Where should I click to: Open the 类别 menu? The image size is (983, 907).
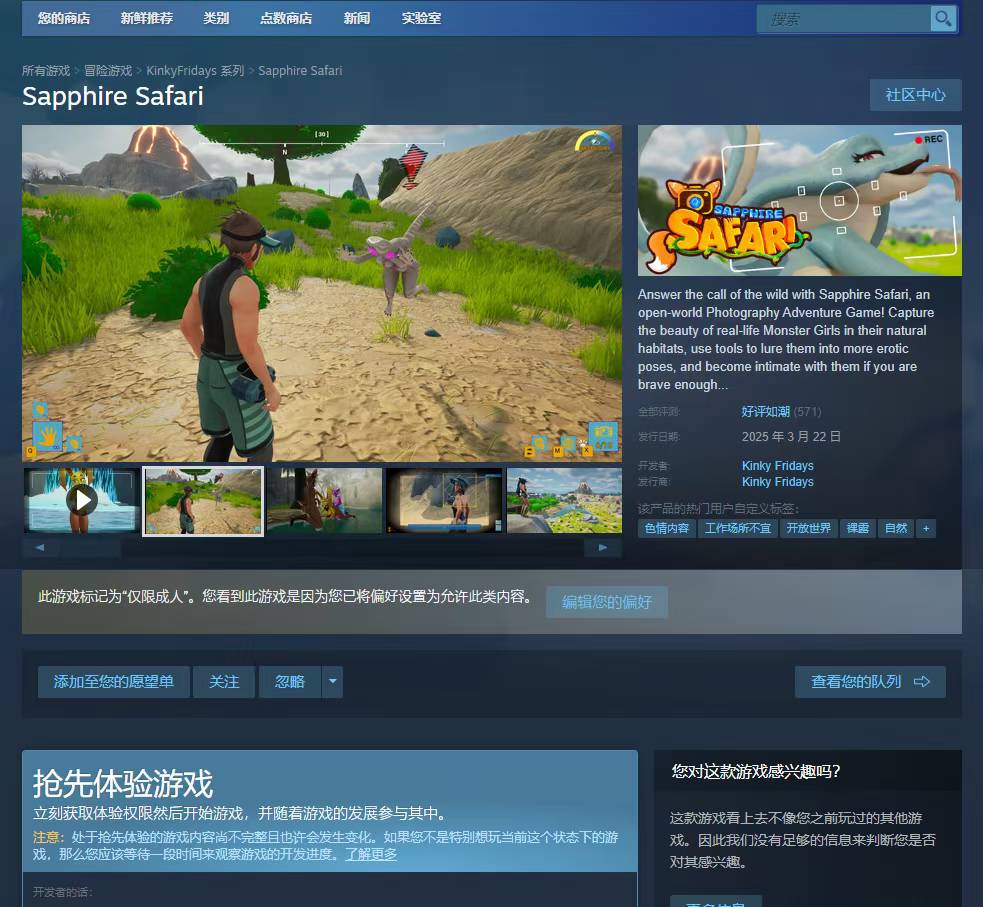click(216, 18)
